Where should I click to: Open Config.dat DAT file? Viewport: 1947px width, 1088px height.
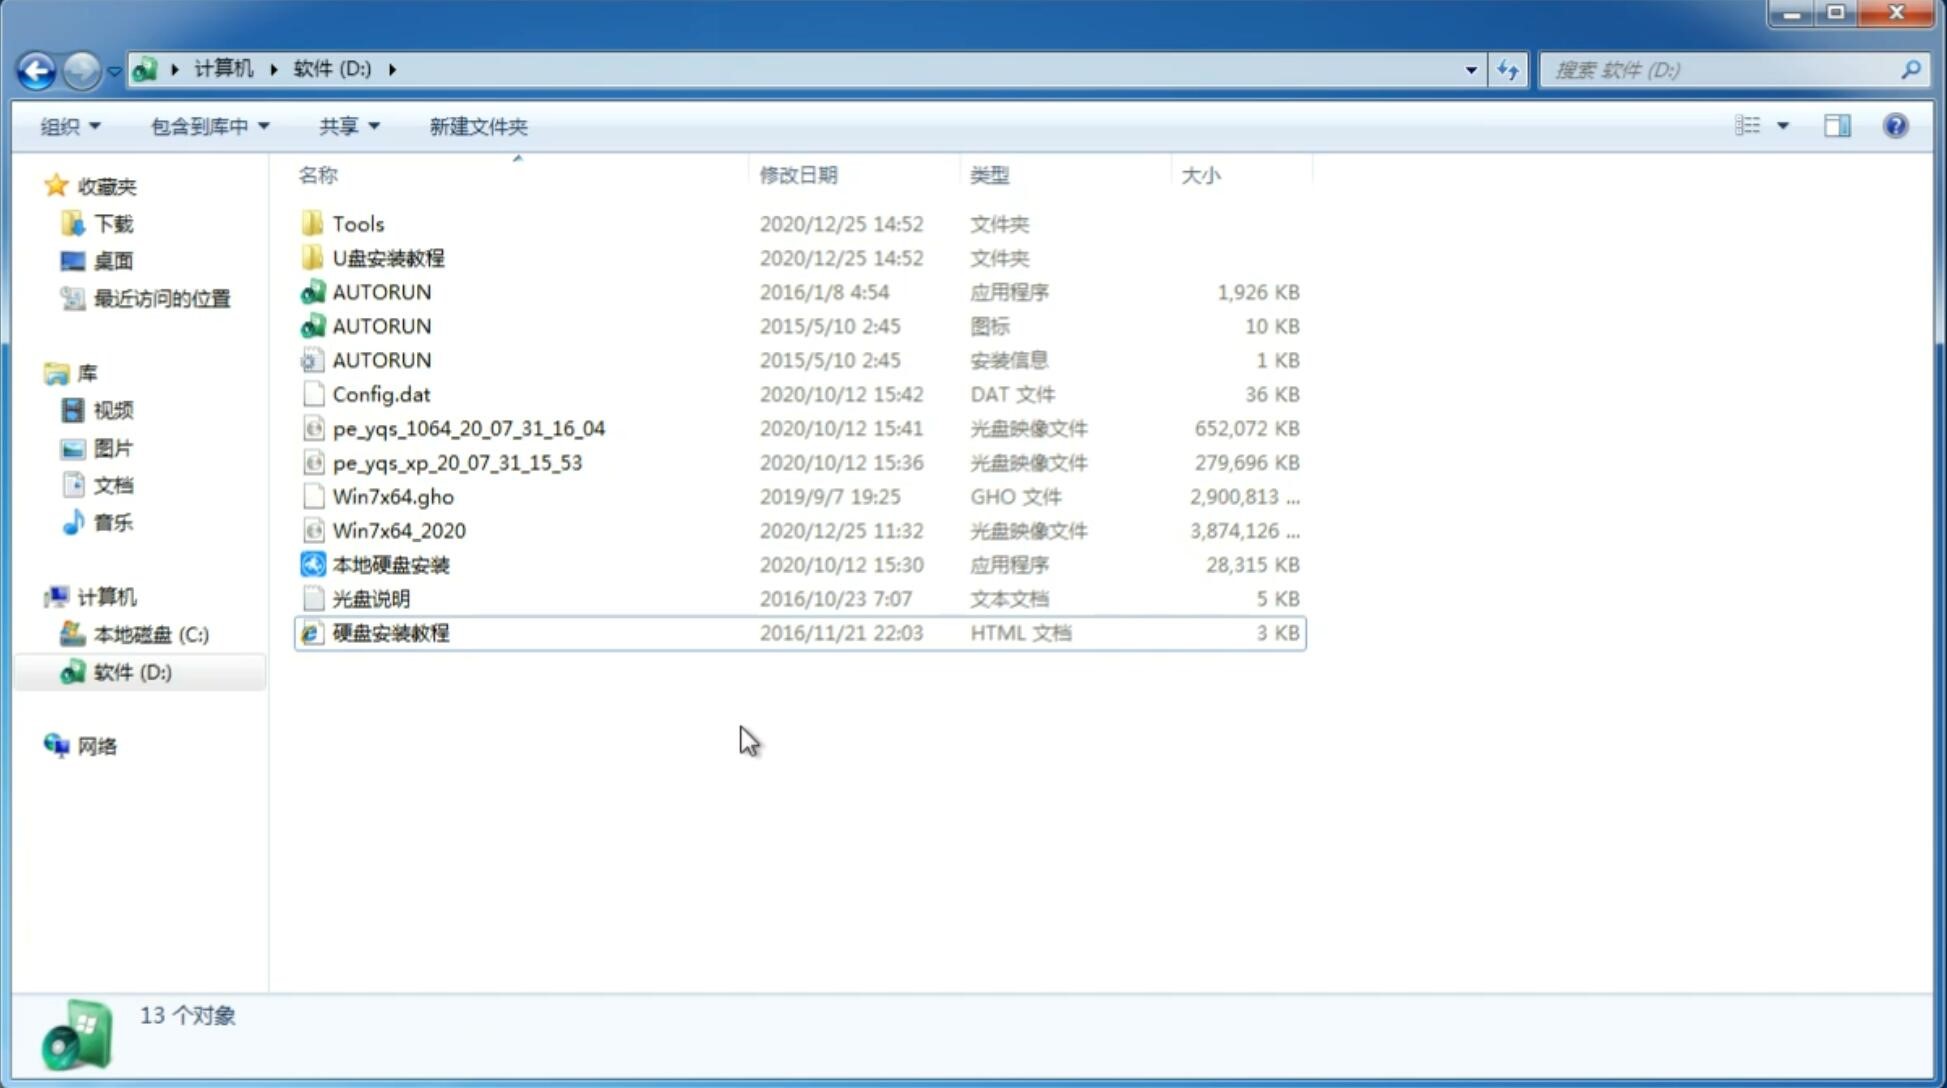[x=380, y=393]
